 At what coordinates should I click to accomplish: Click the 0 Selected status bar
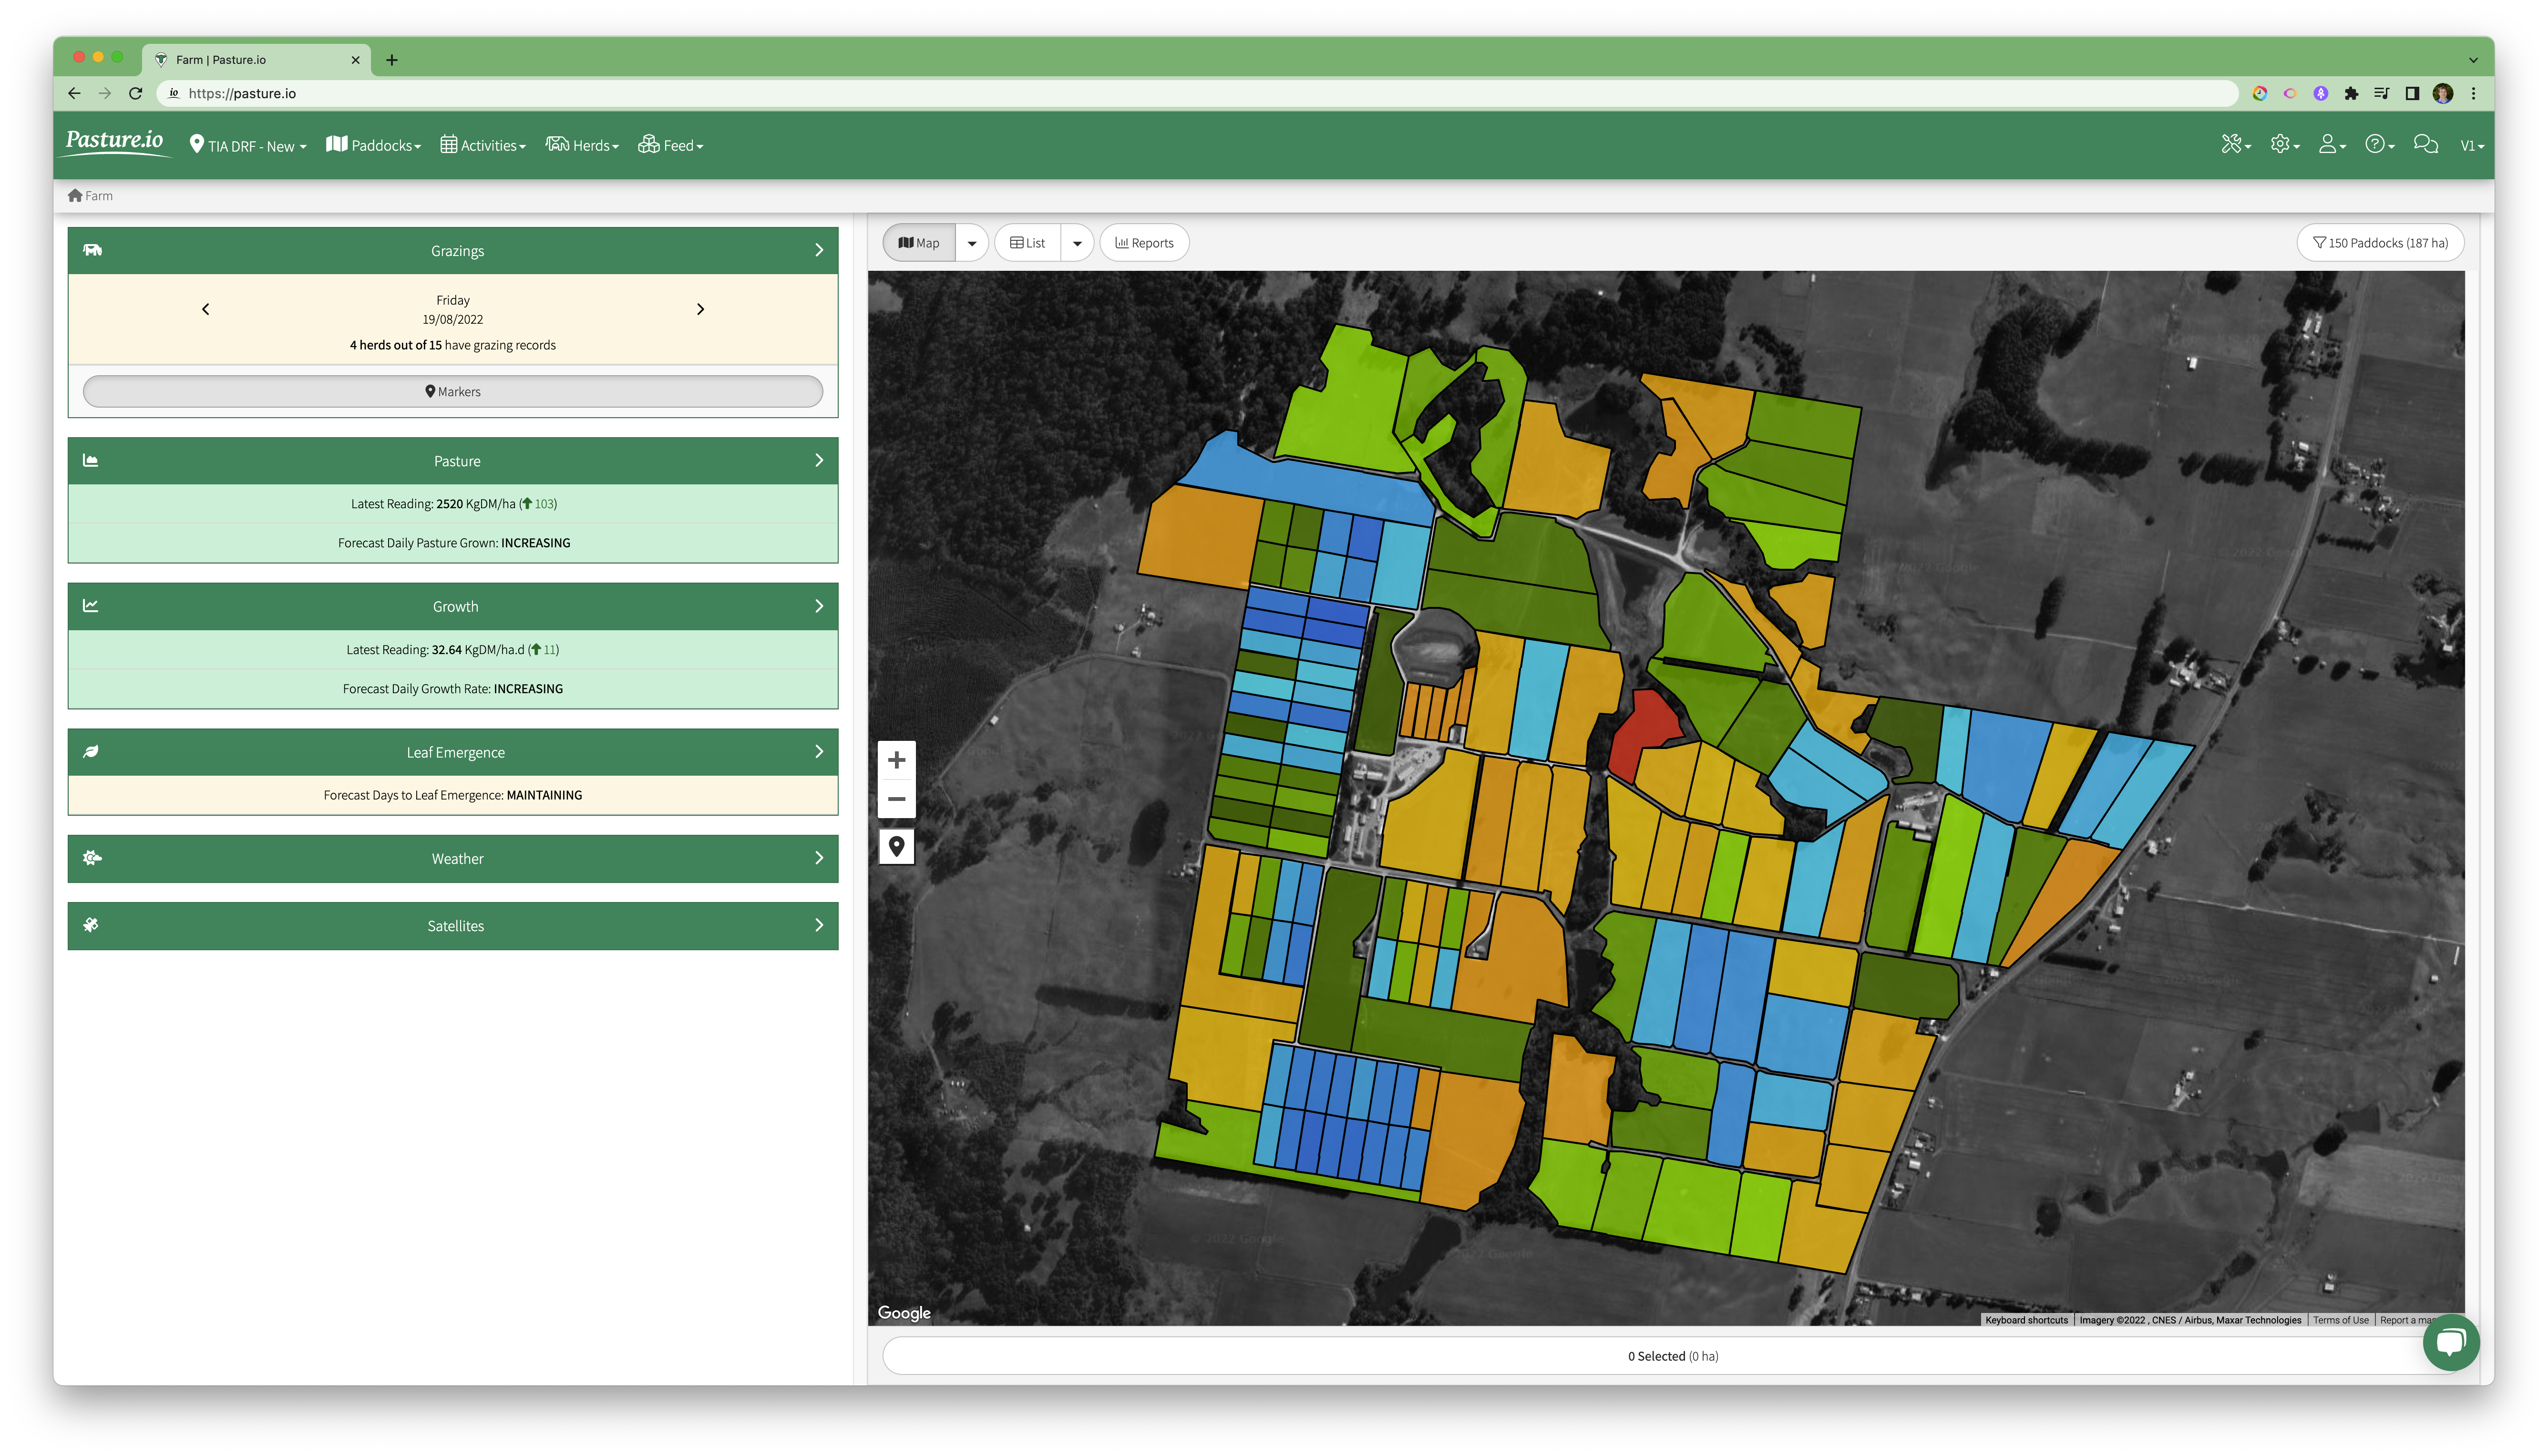(x=1672, y=1356)
